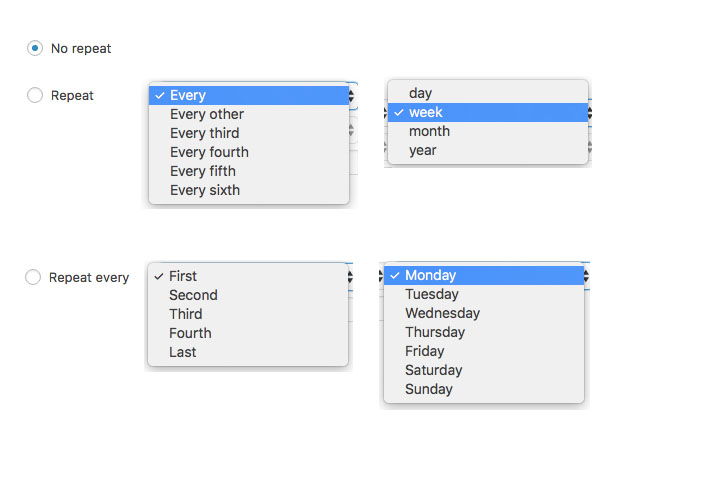Select Second in the ordinal list
710x500 pixels.
193,295
